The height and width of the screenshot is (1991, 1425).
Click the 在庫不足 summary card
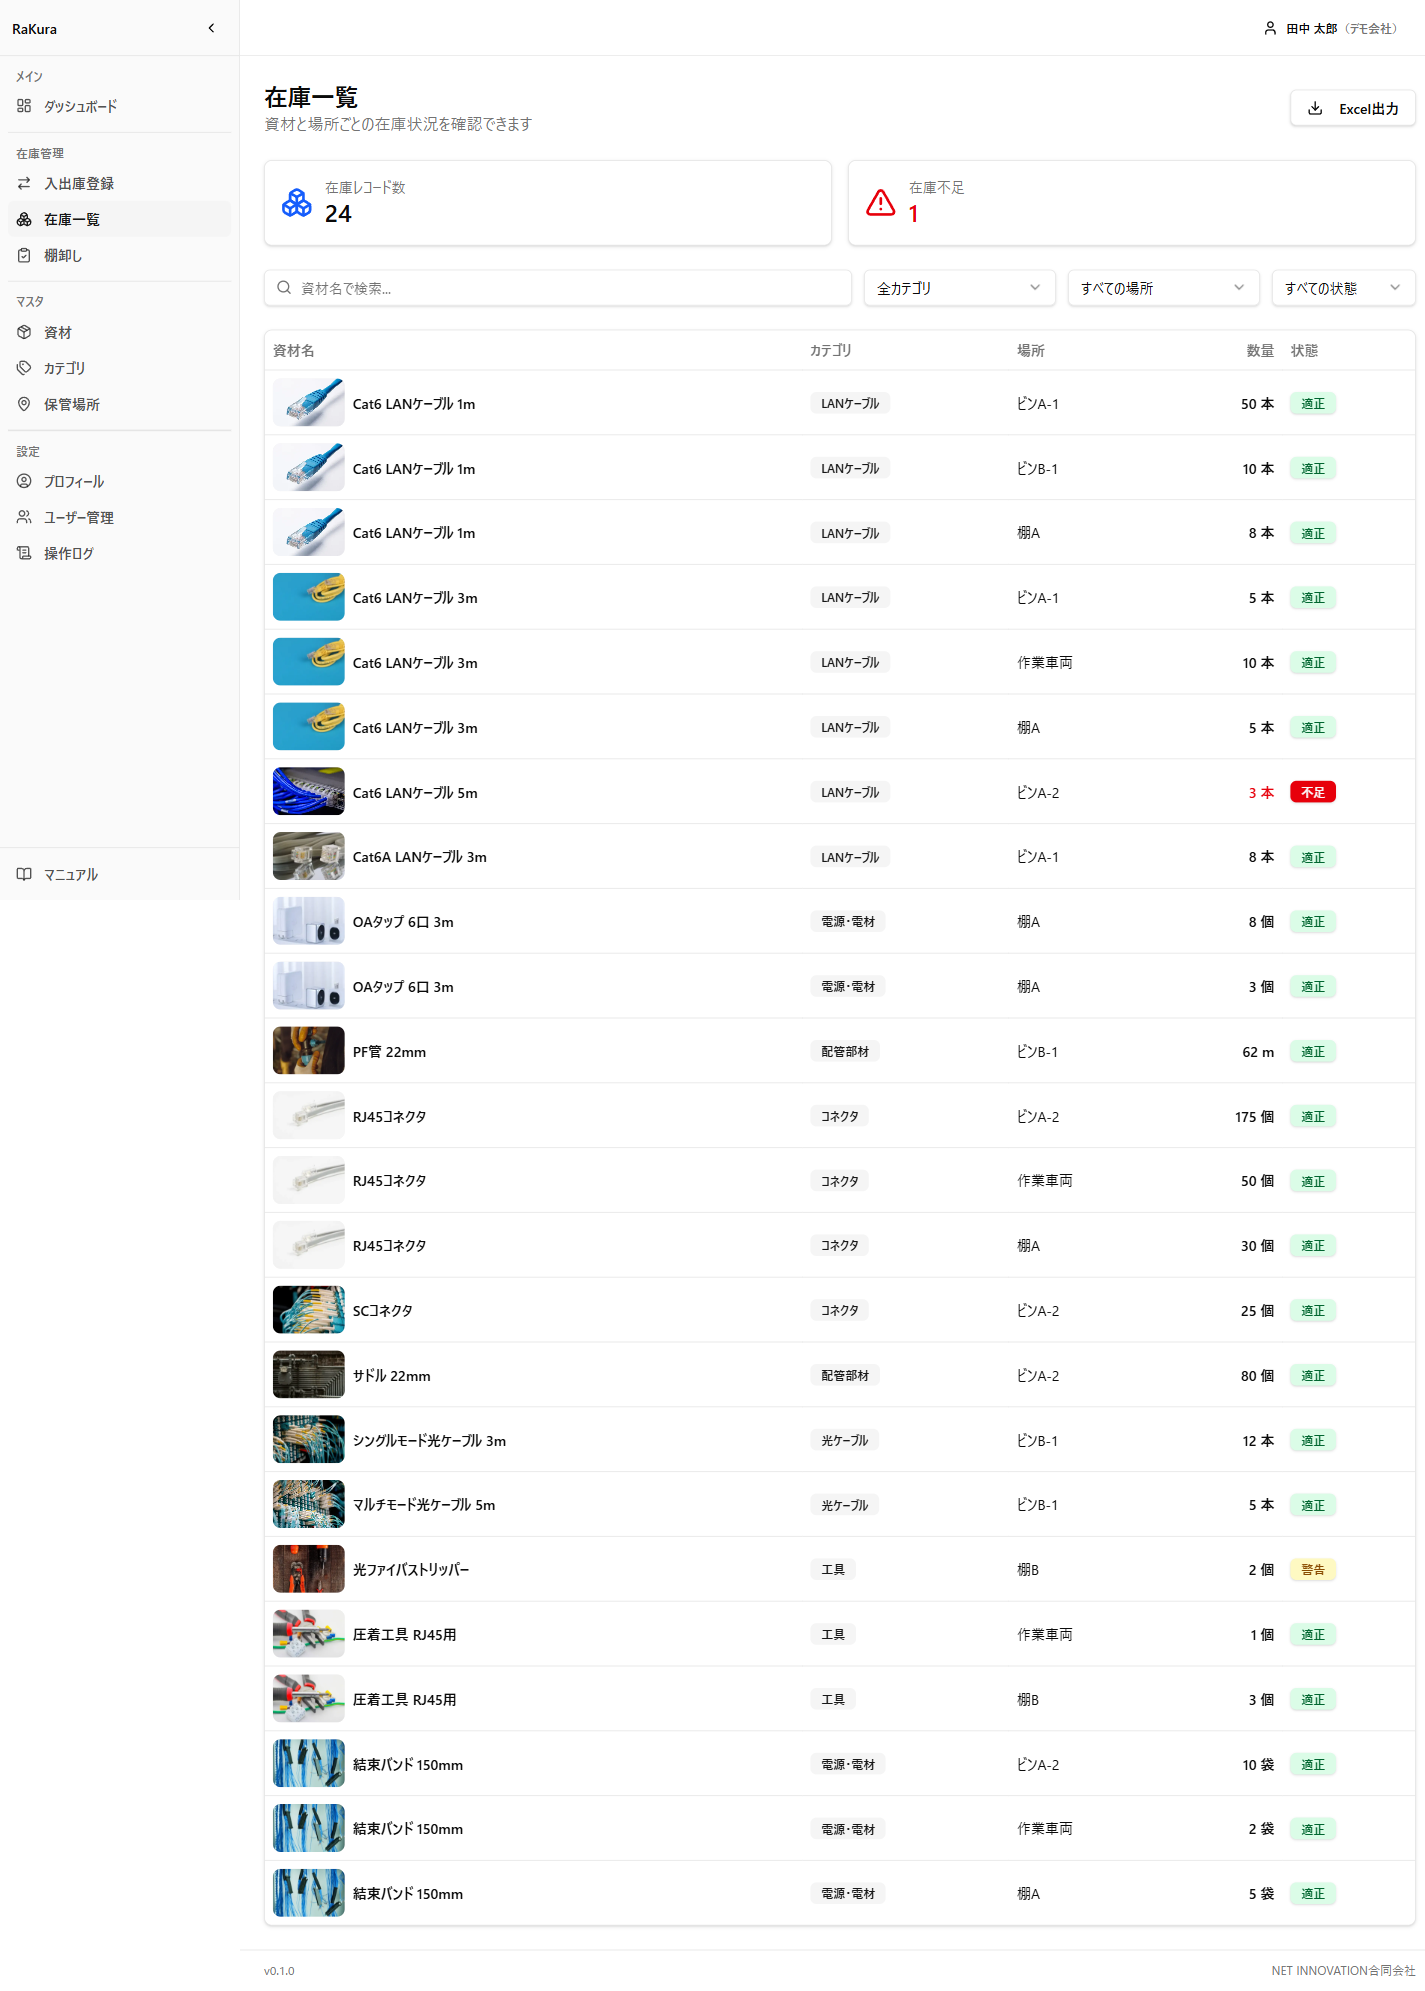[1131, 203]
